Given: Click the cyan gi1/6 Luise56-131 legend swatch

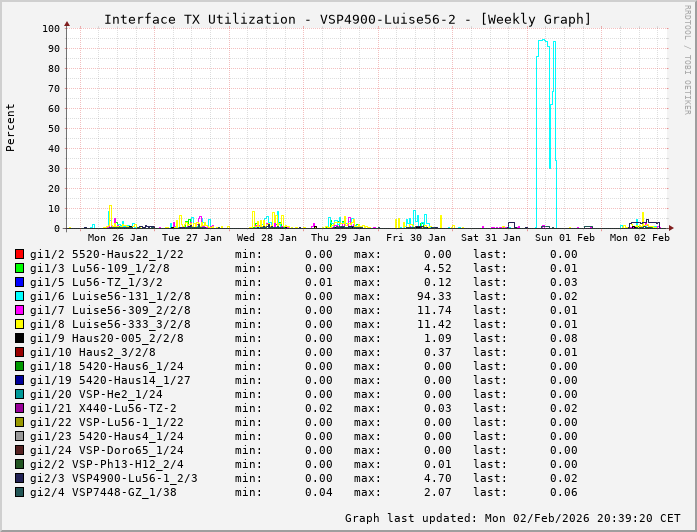Looking at the screenshot, I should (x=19, y=296).
